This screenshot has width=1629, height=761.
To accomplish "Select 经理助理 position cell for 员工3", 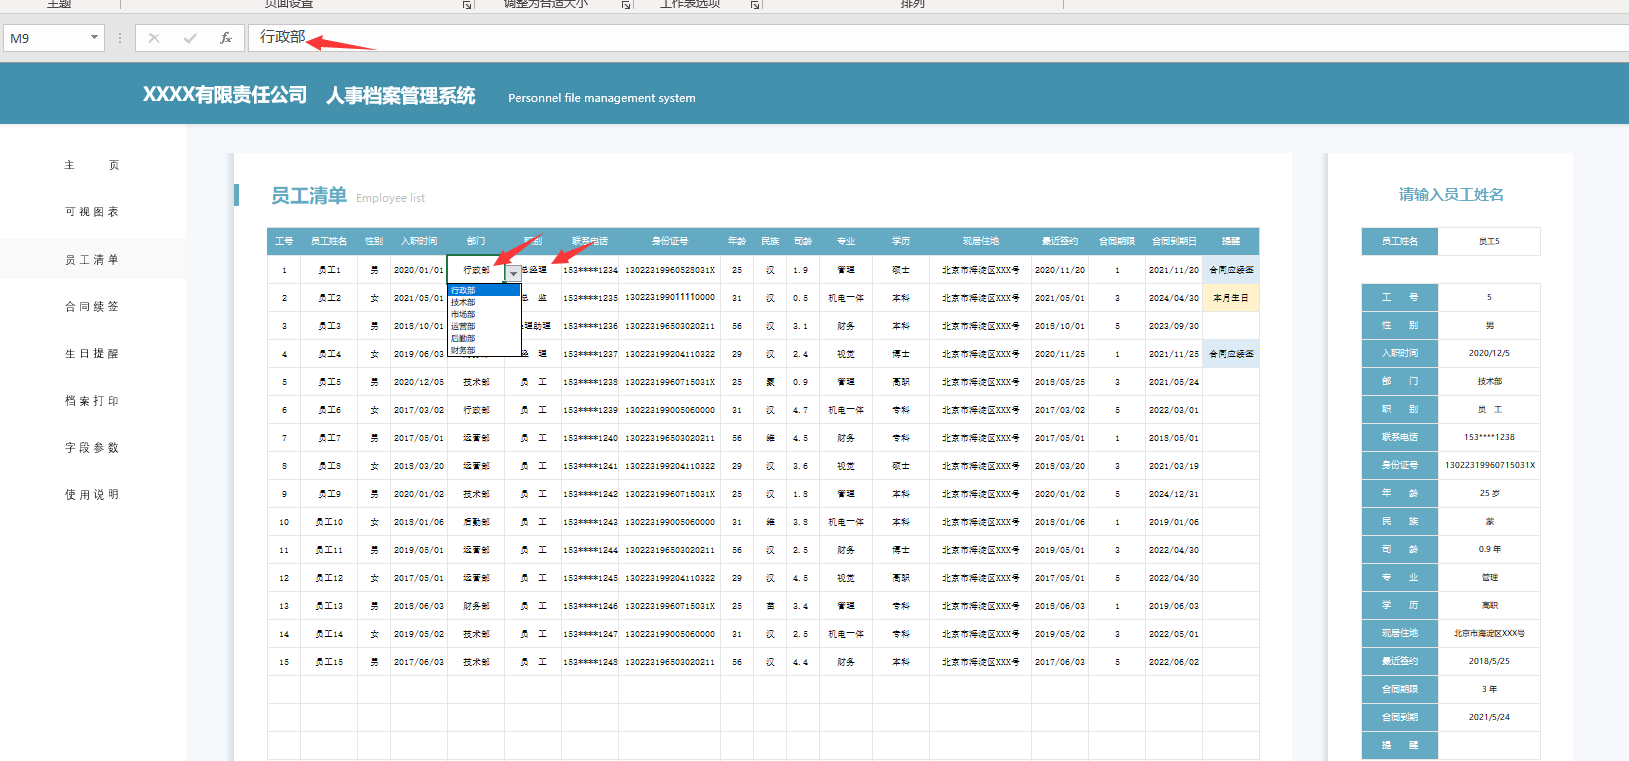I will 536,326.
